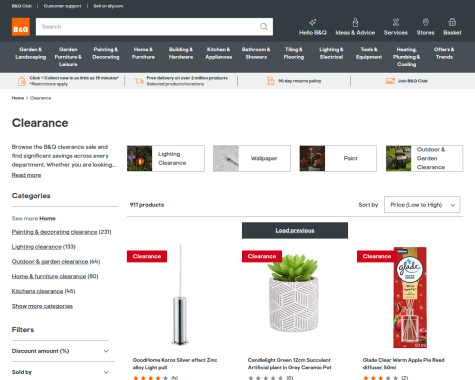Image resolution: width=475 pixels, height=380 pixels.
Task: Open Glade Clear Warm Apple Pie title
Action: tap(403, 364)
